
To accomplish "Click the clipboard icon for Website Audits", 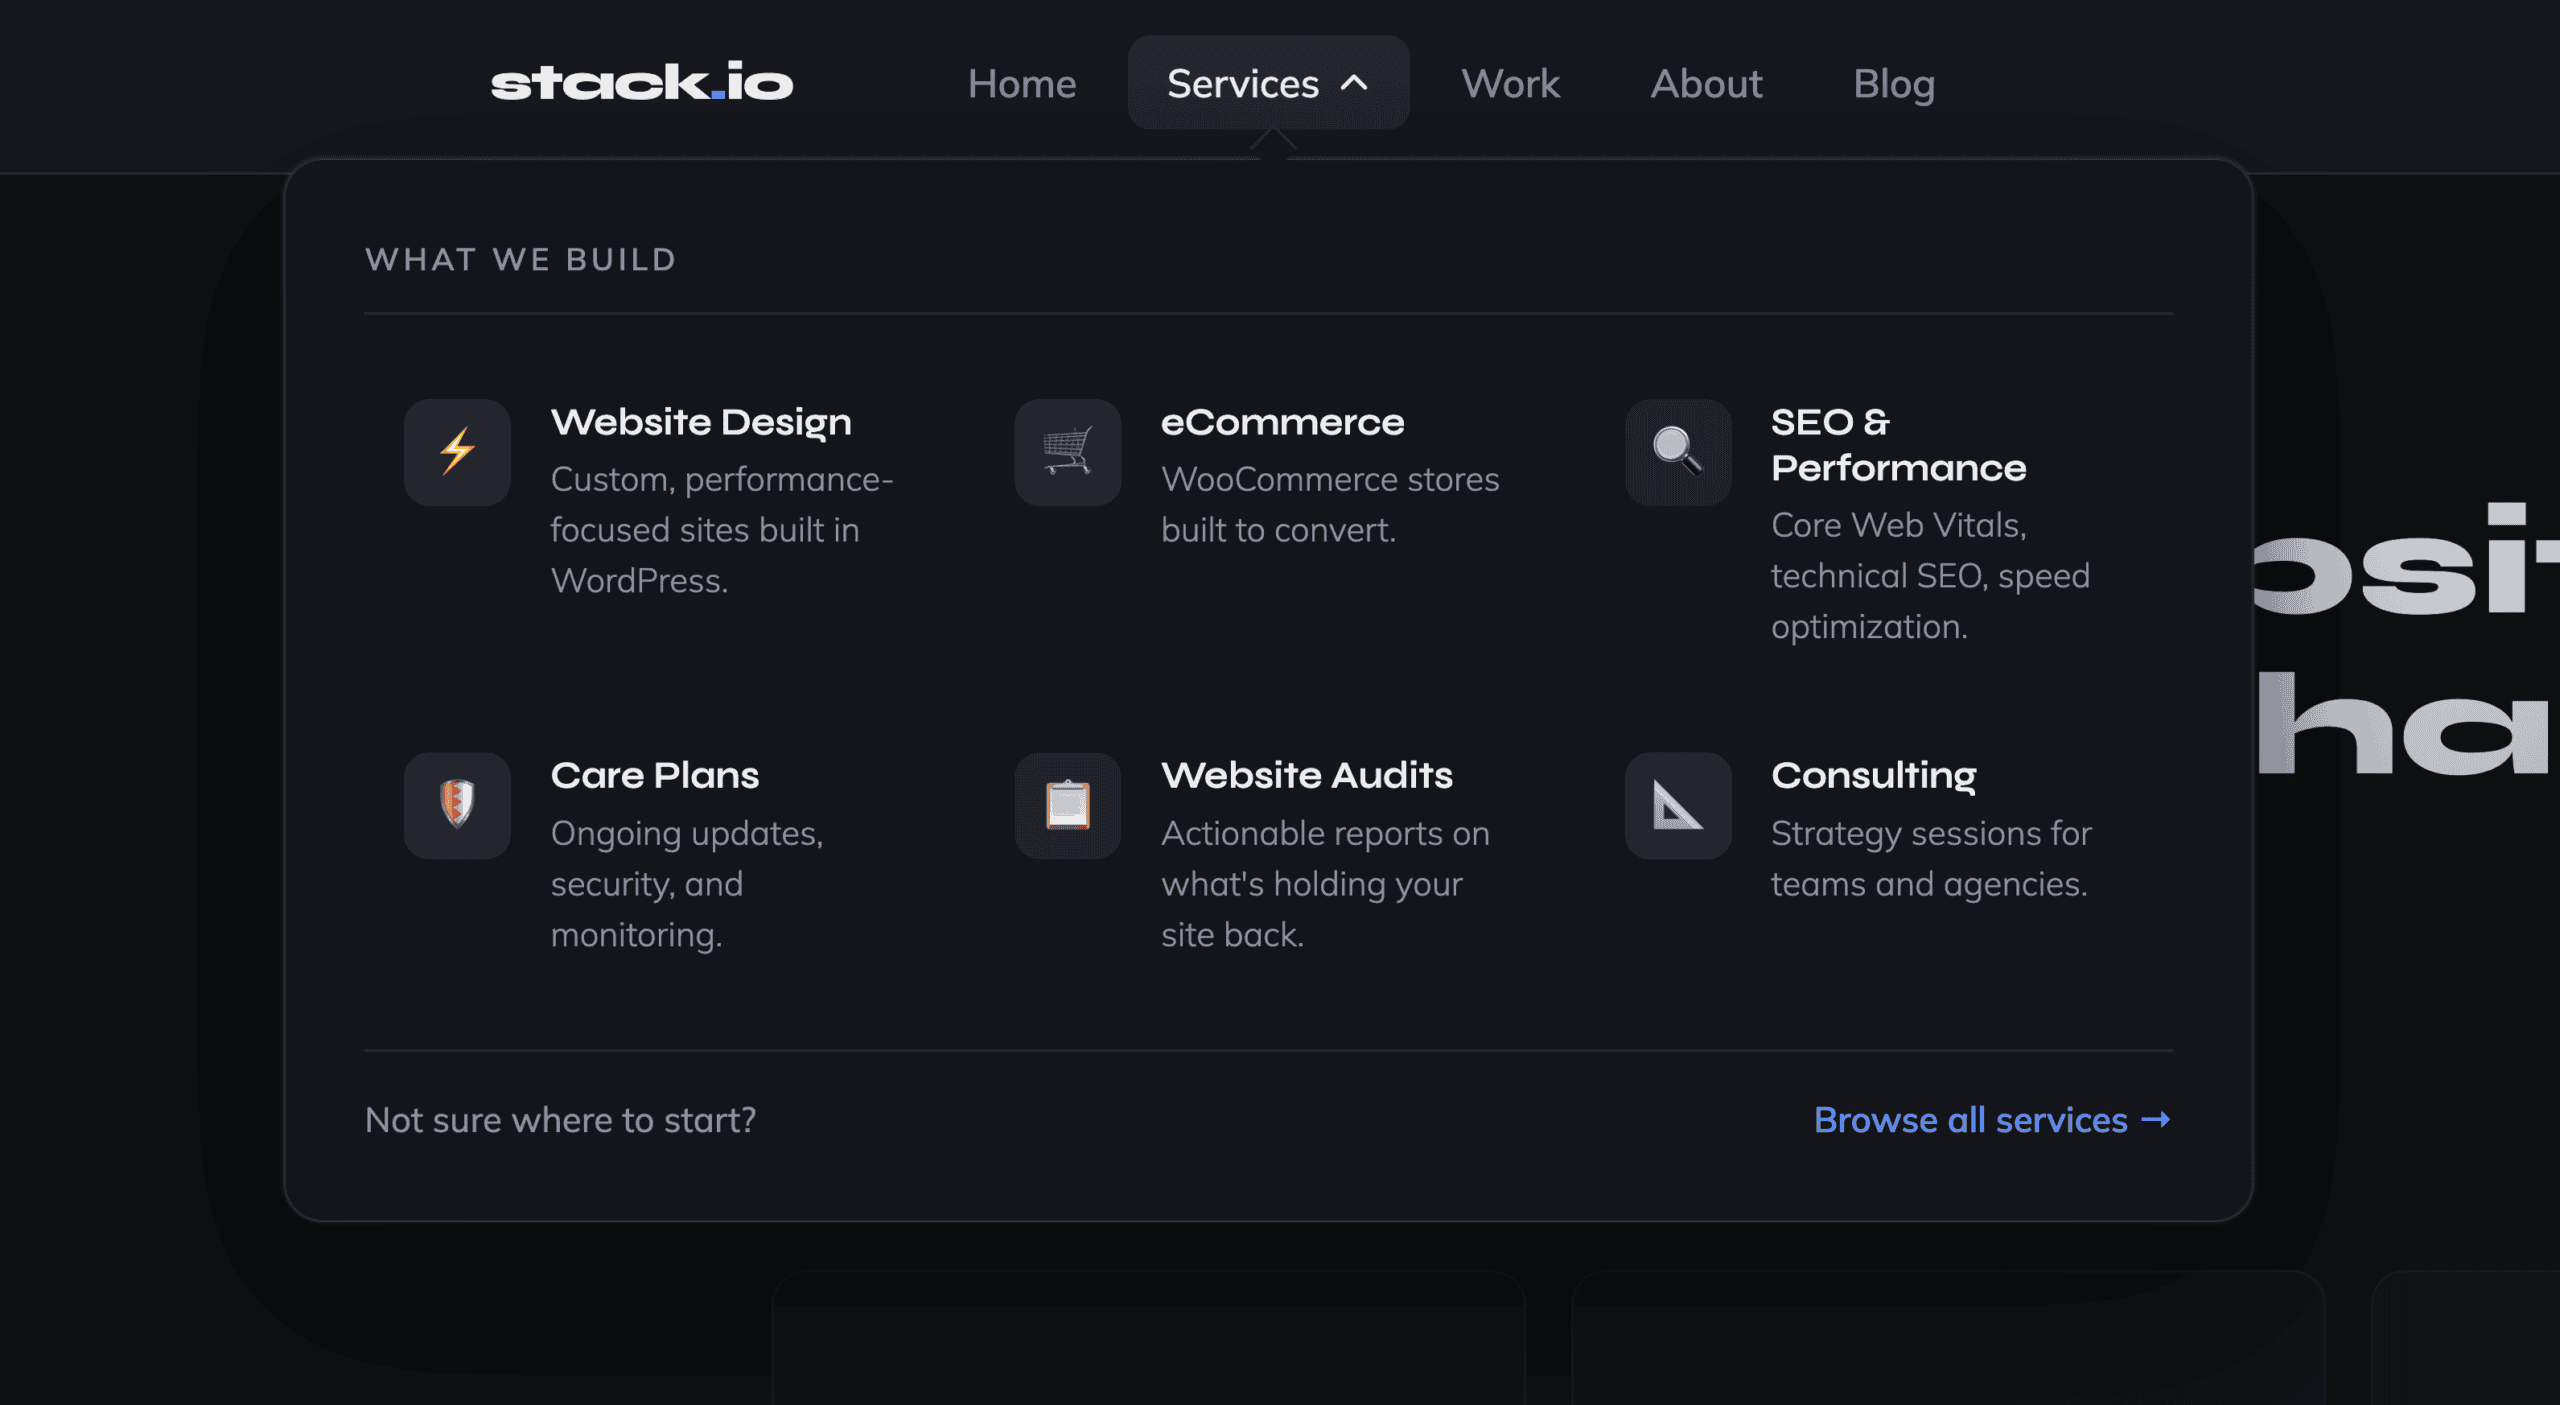I will tap(1067, 805).
